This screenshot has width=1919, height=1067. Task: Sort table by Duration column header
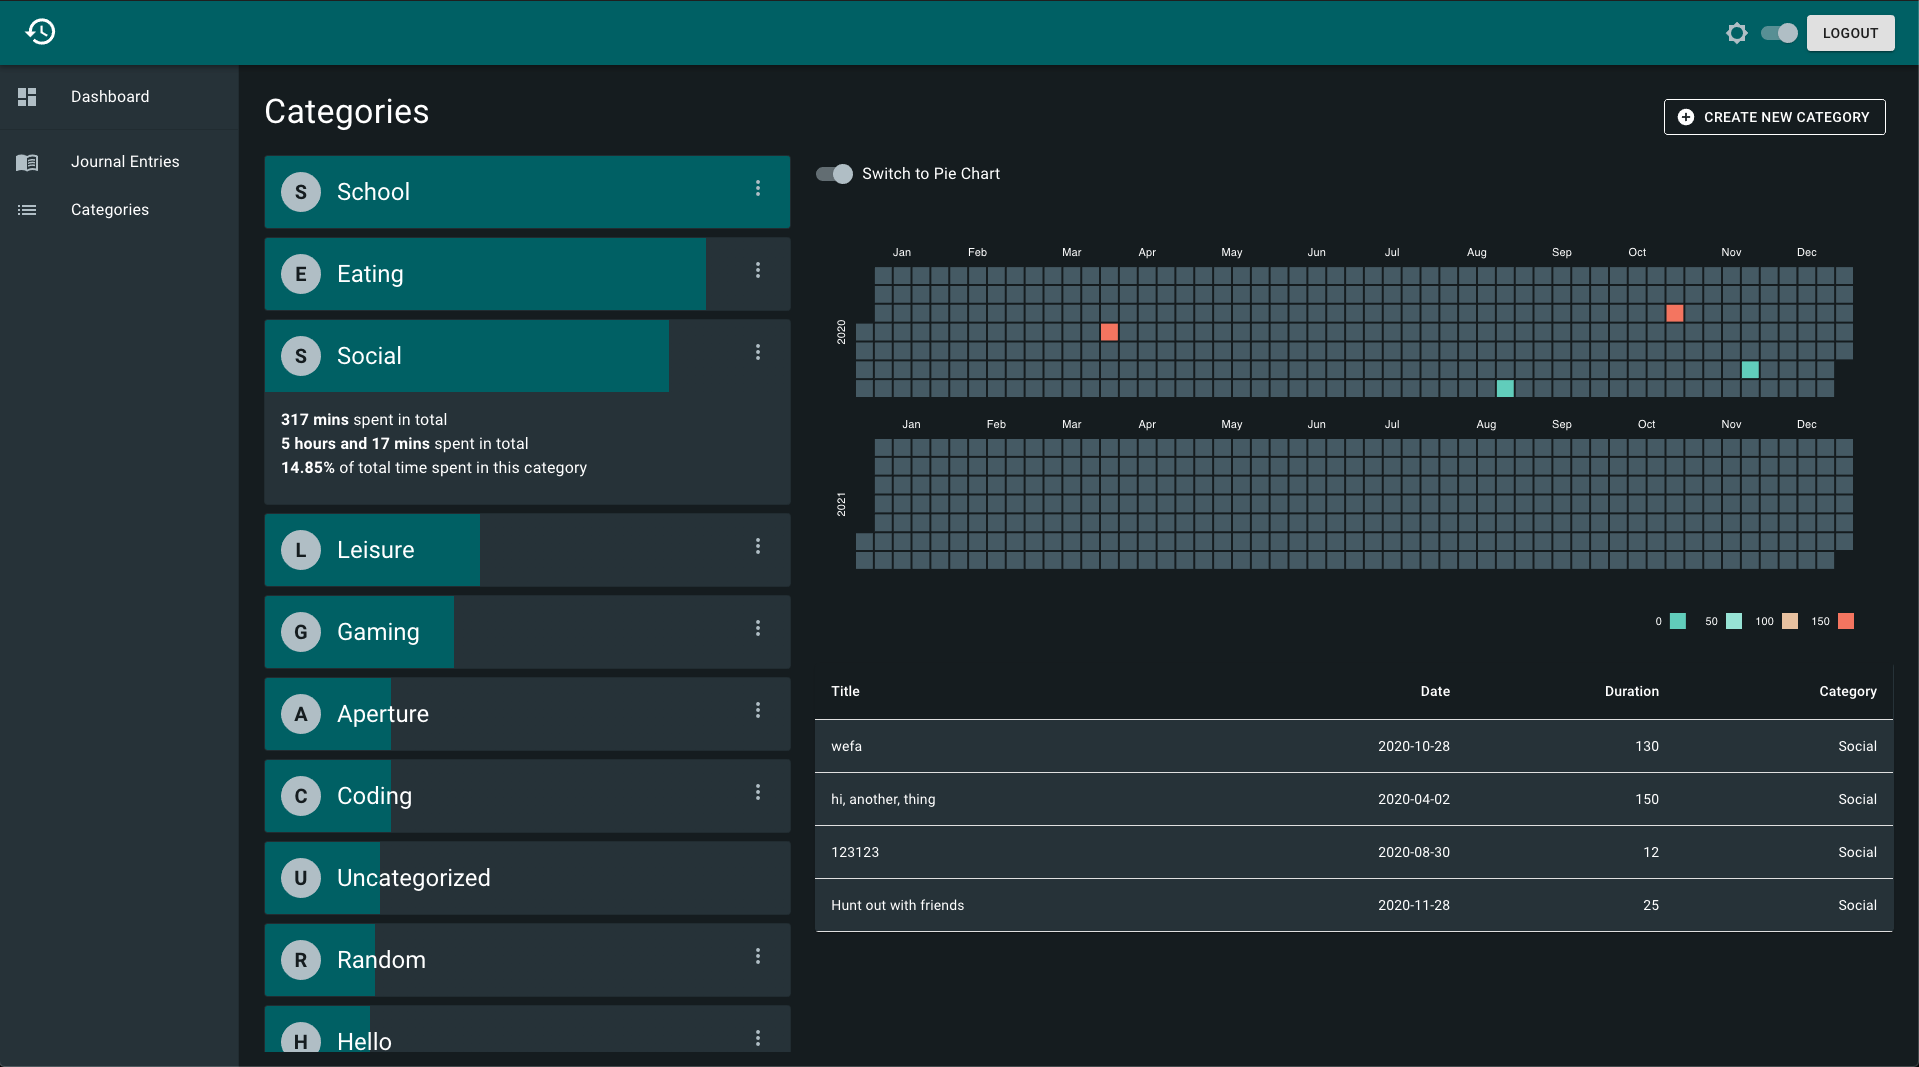(x=1631, y=691)
